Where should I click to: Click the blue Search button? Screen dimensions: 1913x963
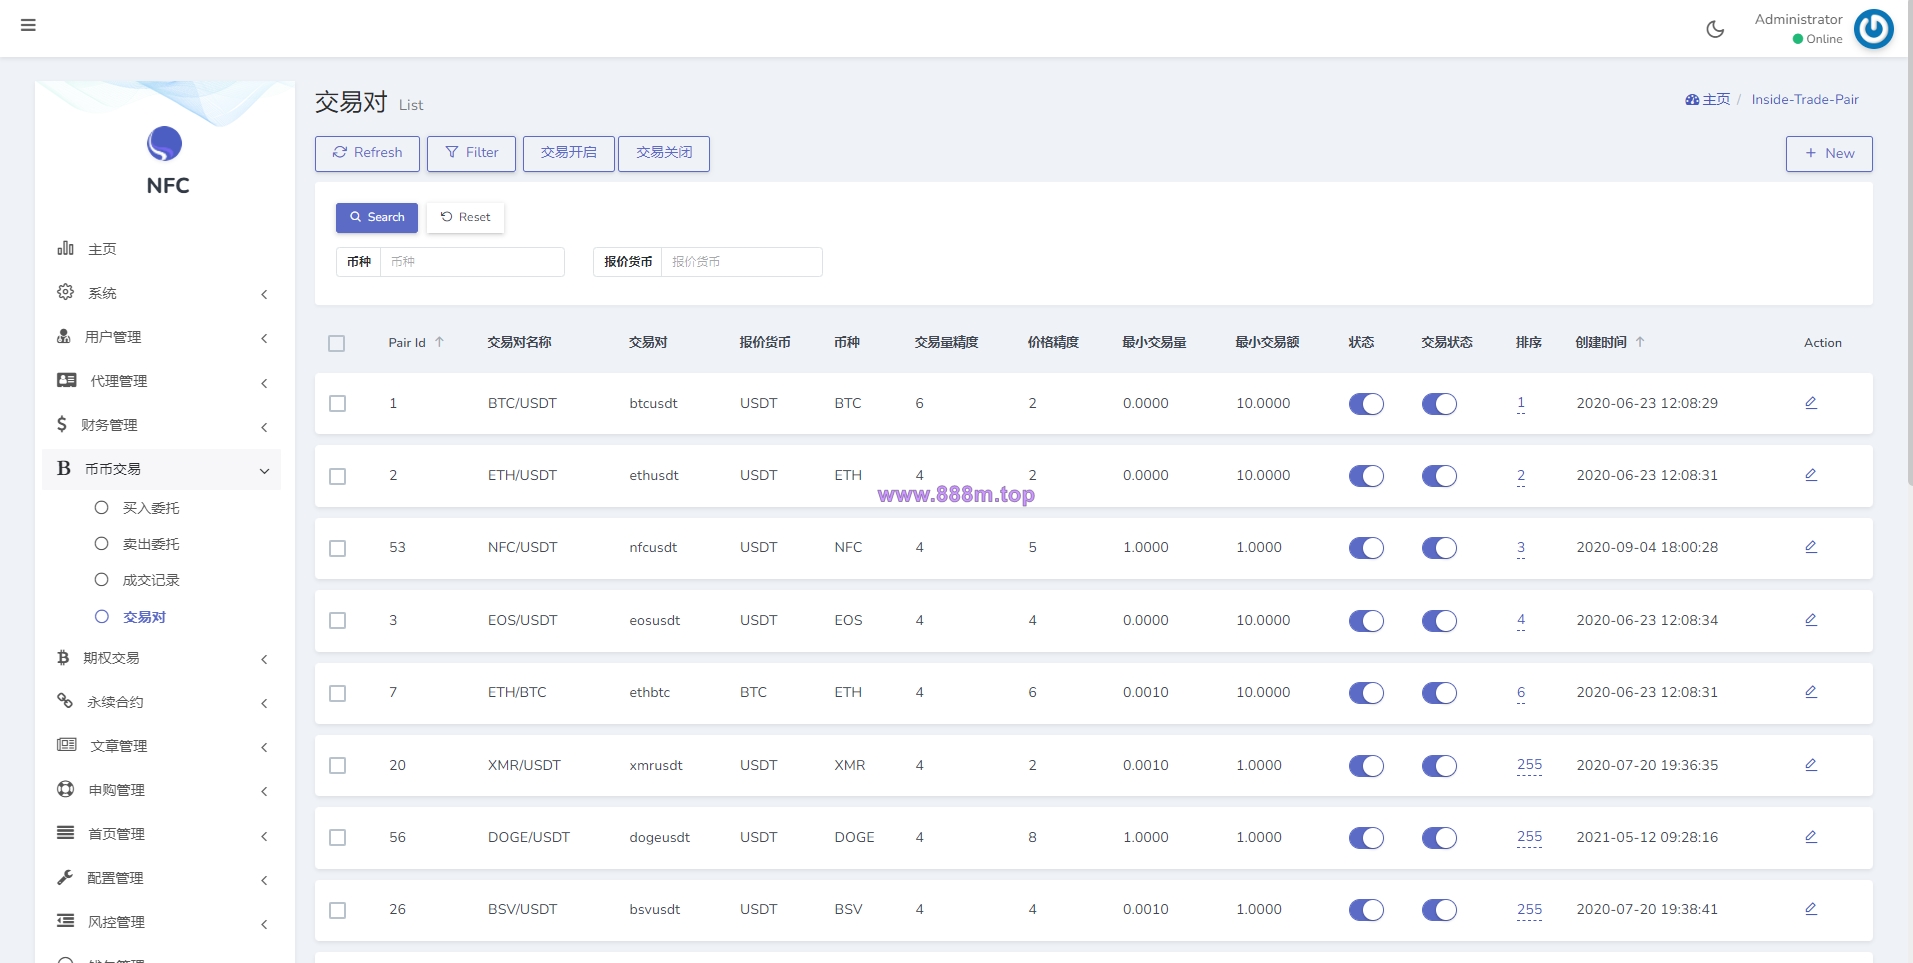pyautogui.click(x=376, y=217)
